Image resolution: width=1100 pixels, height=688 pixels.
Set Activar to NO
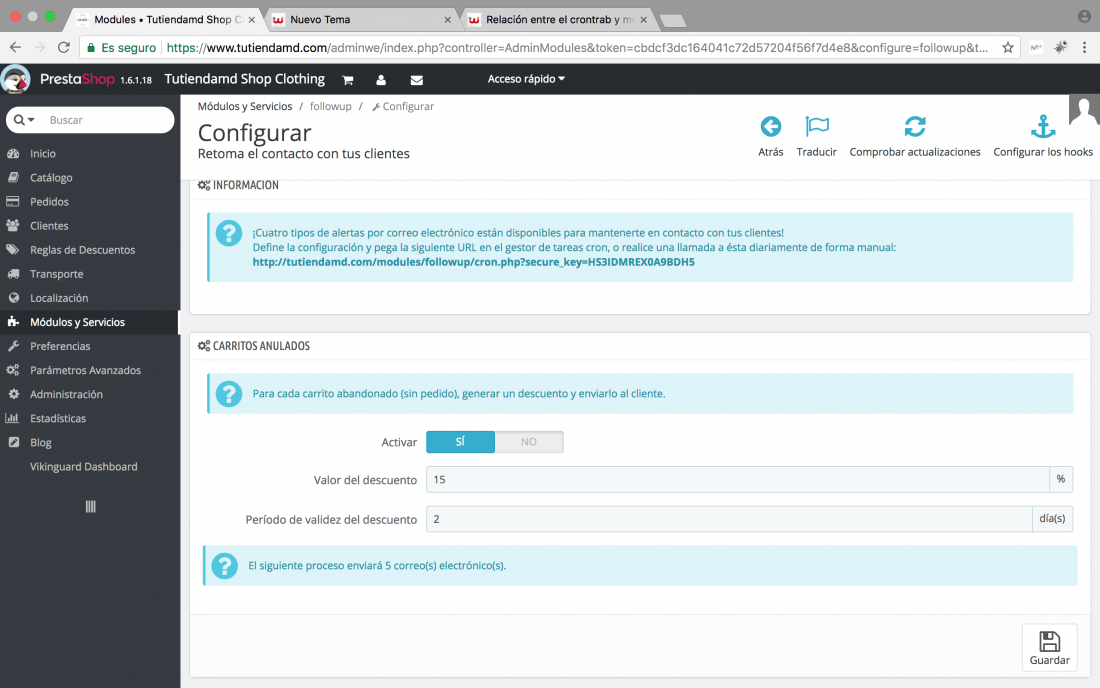(529, 442)
